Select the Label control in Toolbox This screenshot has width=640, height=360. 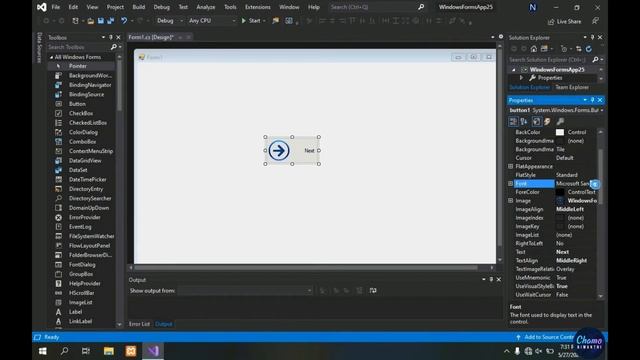pyautogui.click(x=76, y=312)
